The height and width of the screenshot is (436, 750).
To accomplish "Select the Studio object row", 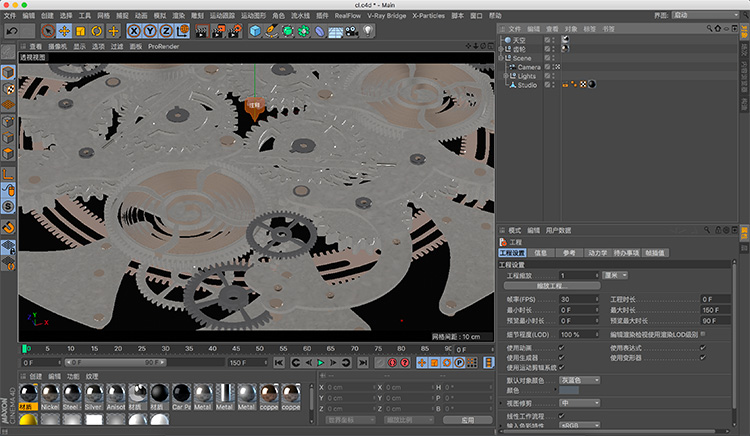I will coord(527,85).
